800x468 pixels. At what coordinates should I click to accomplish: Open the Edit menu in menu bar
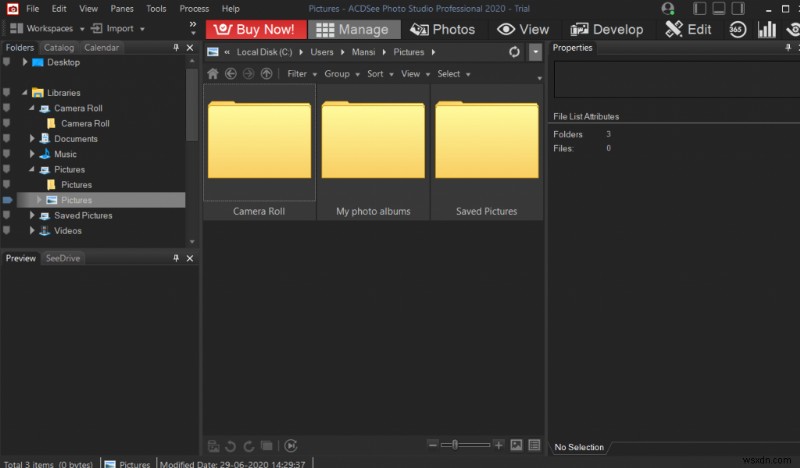coord(59,9)
